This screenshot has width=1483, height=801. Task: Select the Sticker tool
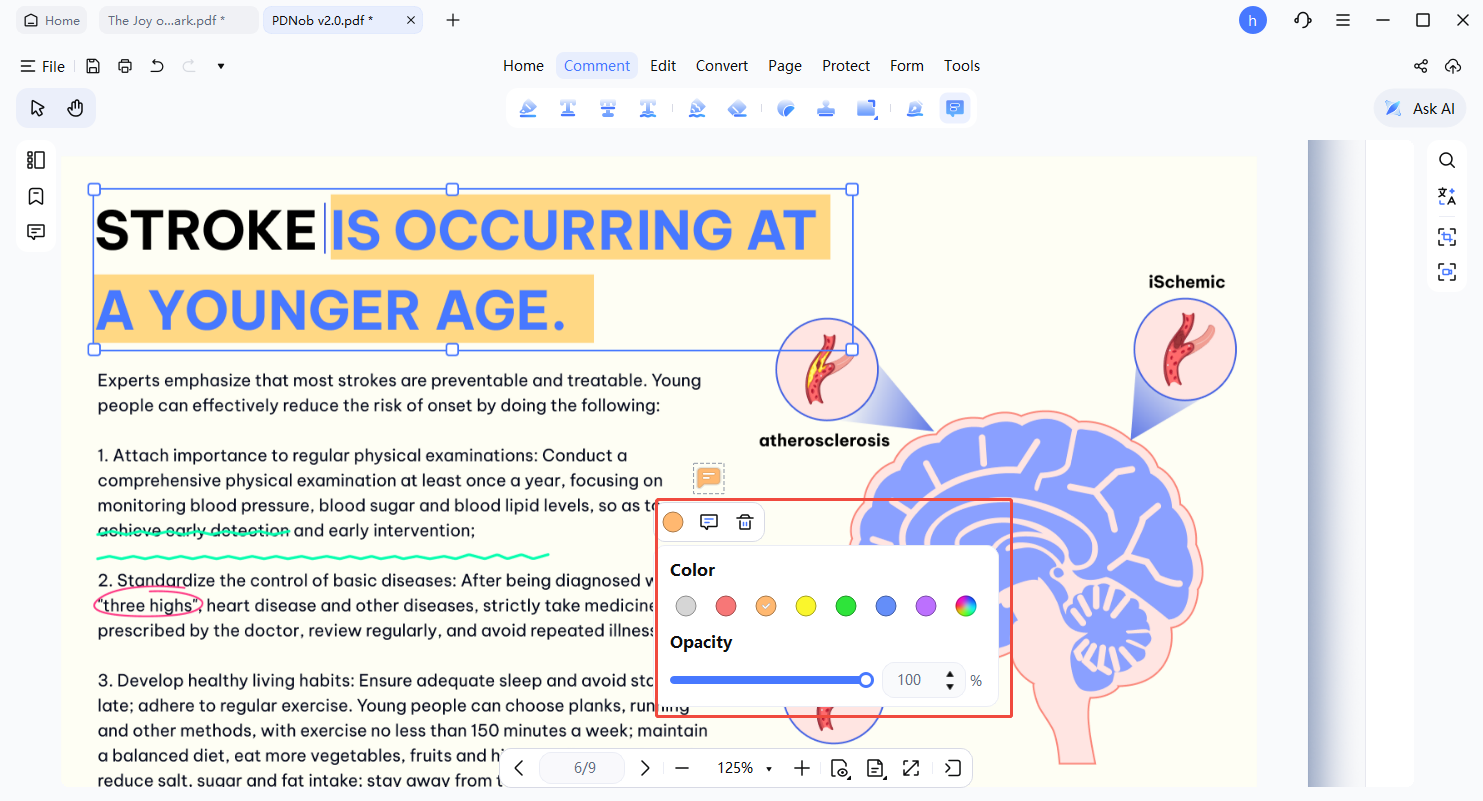click(786, 109)
